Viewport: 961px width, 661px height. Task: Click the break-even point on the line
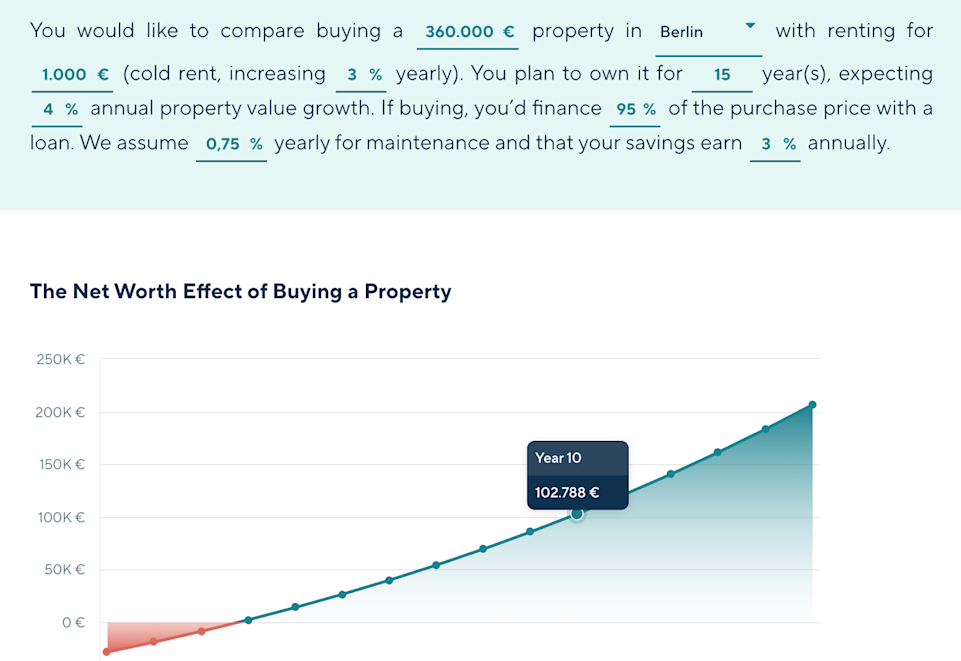point(247,621)
